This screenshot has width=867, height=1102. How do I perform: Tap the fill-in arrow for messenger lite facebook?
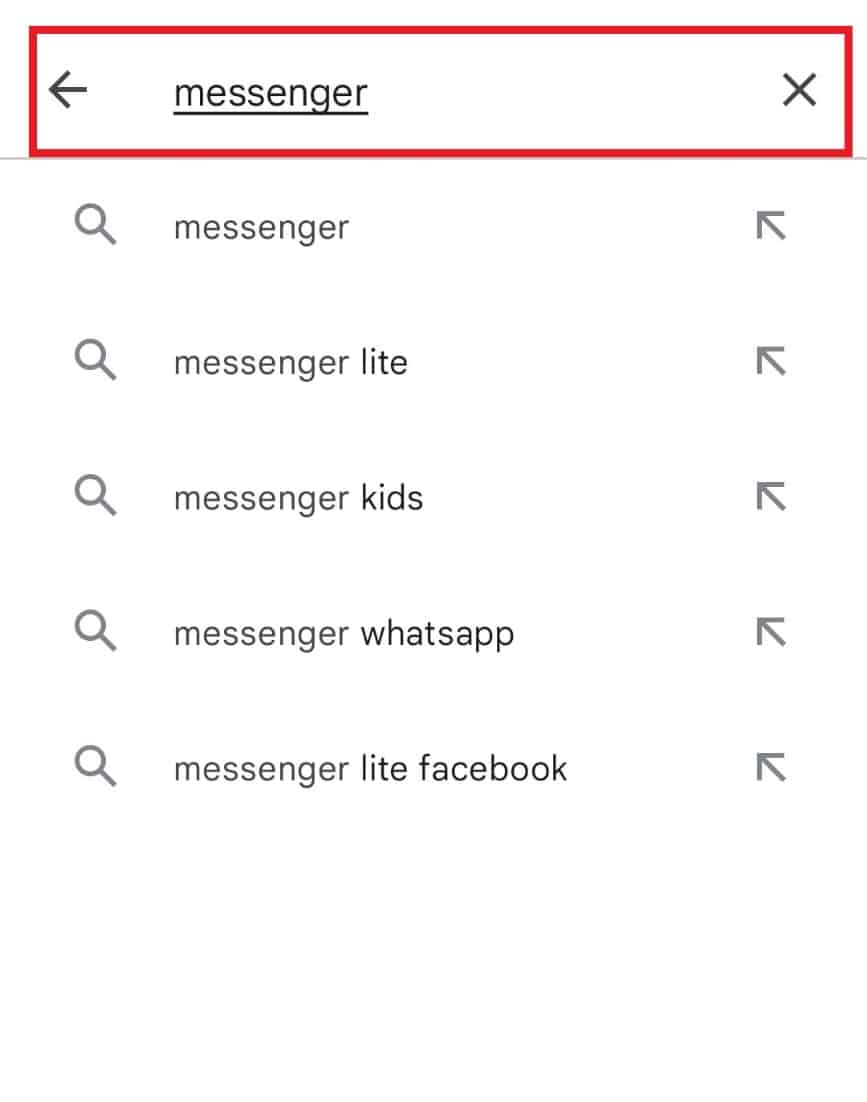tap(771, 767)
